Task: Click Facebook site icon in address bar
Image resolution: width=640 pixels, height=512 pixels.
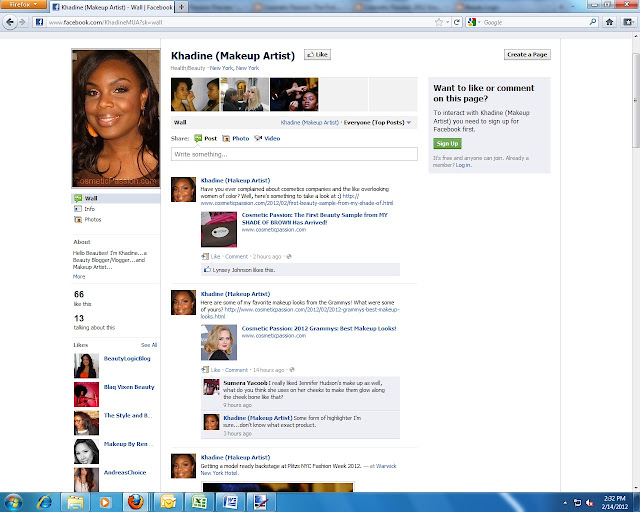Action: [x=39, y=22]
